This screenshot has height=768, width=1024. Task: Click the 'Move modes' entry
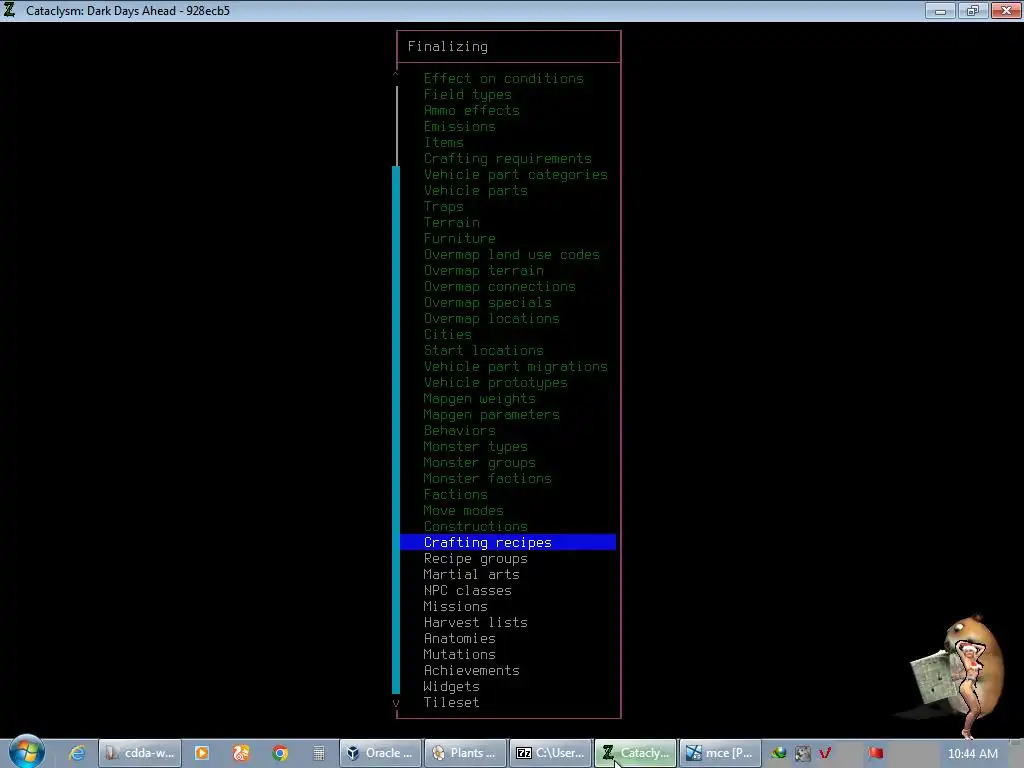tap(463, 511)
